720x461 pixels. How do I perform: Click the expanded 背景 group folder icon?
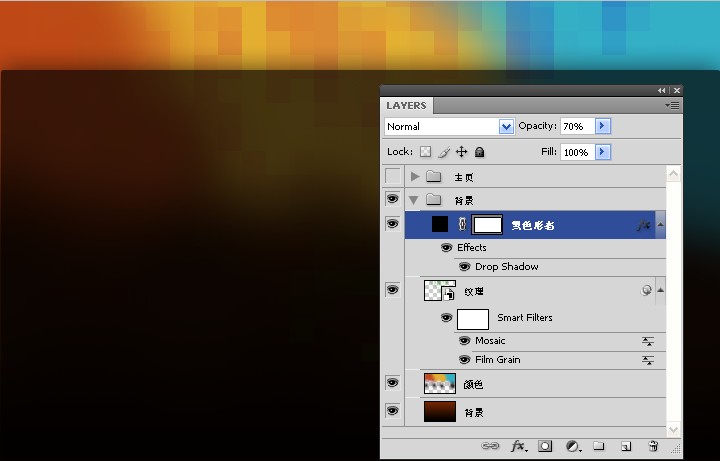(433, 200)
